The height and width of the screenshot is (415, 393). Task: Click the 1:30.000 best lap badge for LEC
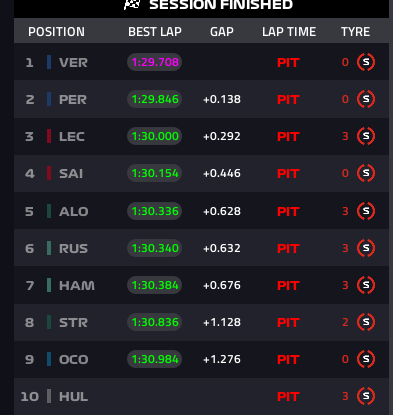[154, 136]
